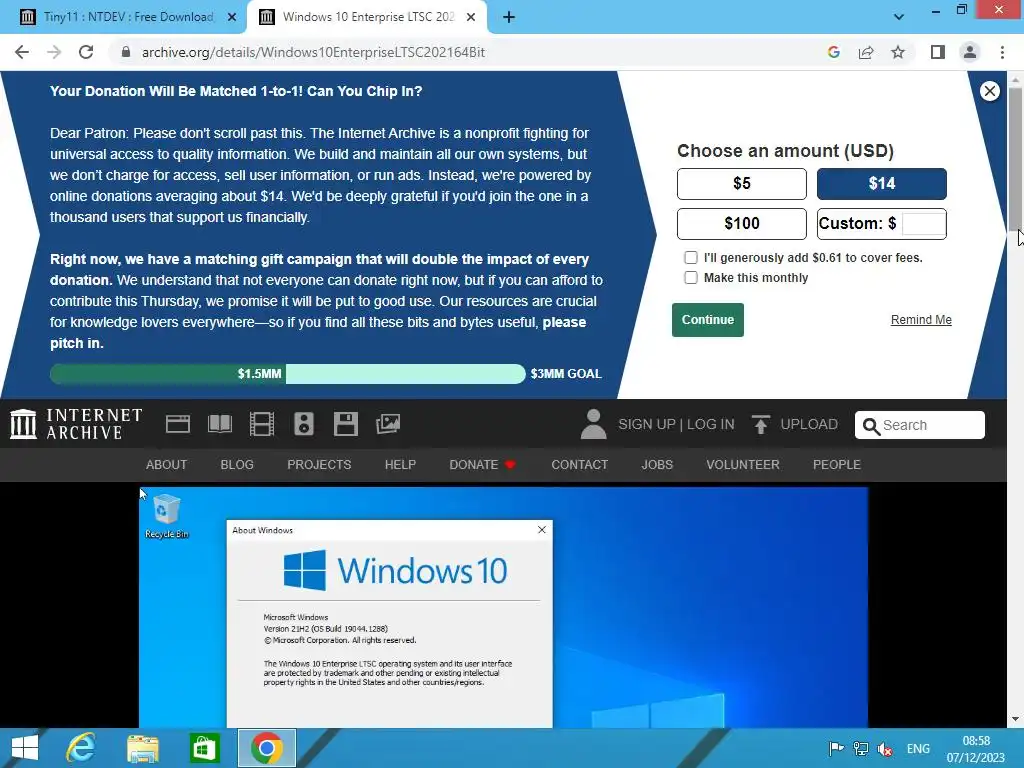Click the UPLOAD link
The width and height of the screenshot is (1024, 768).
[808, 424]
